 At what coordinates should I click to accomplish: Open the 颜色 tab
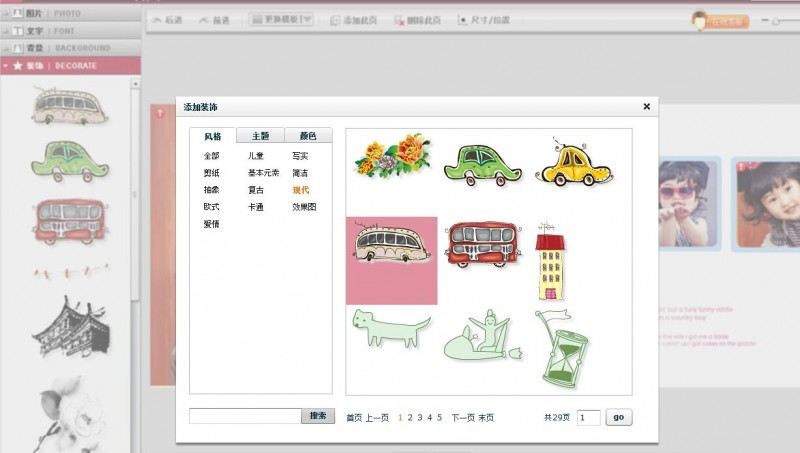point(308,136)
